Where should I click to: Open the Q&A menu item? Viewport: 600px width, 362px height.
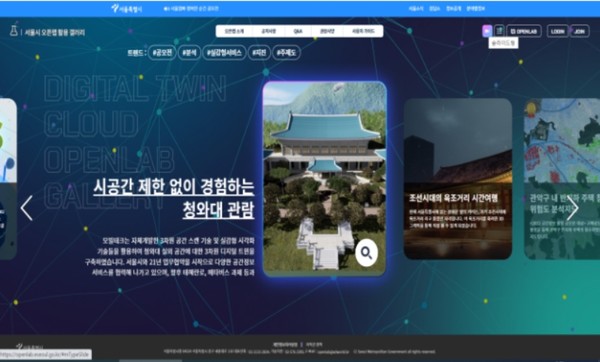pos(298,31)
